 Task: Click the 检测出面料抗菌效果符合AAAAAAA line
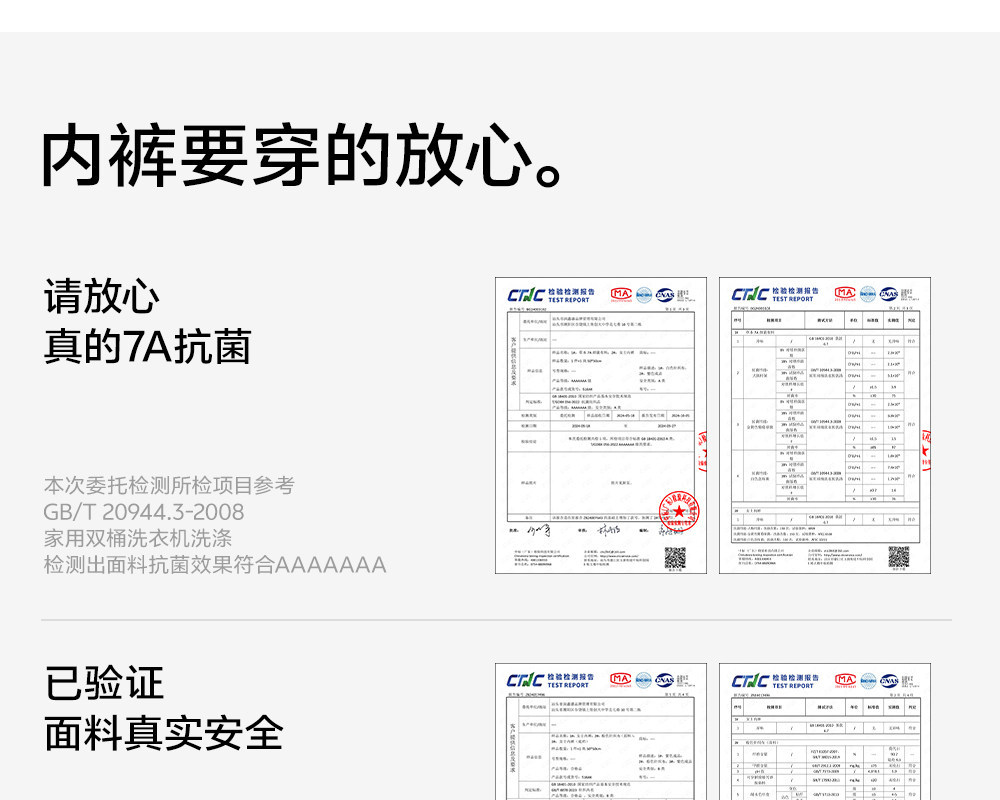tap(215, 565)
